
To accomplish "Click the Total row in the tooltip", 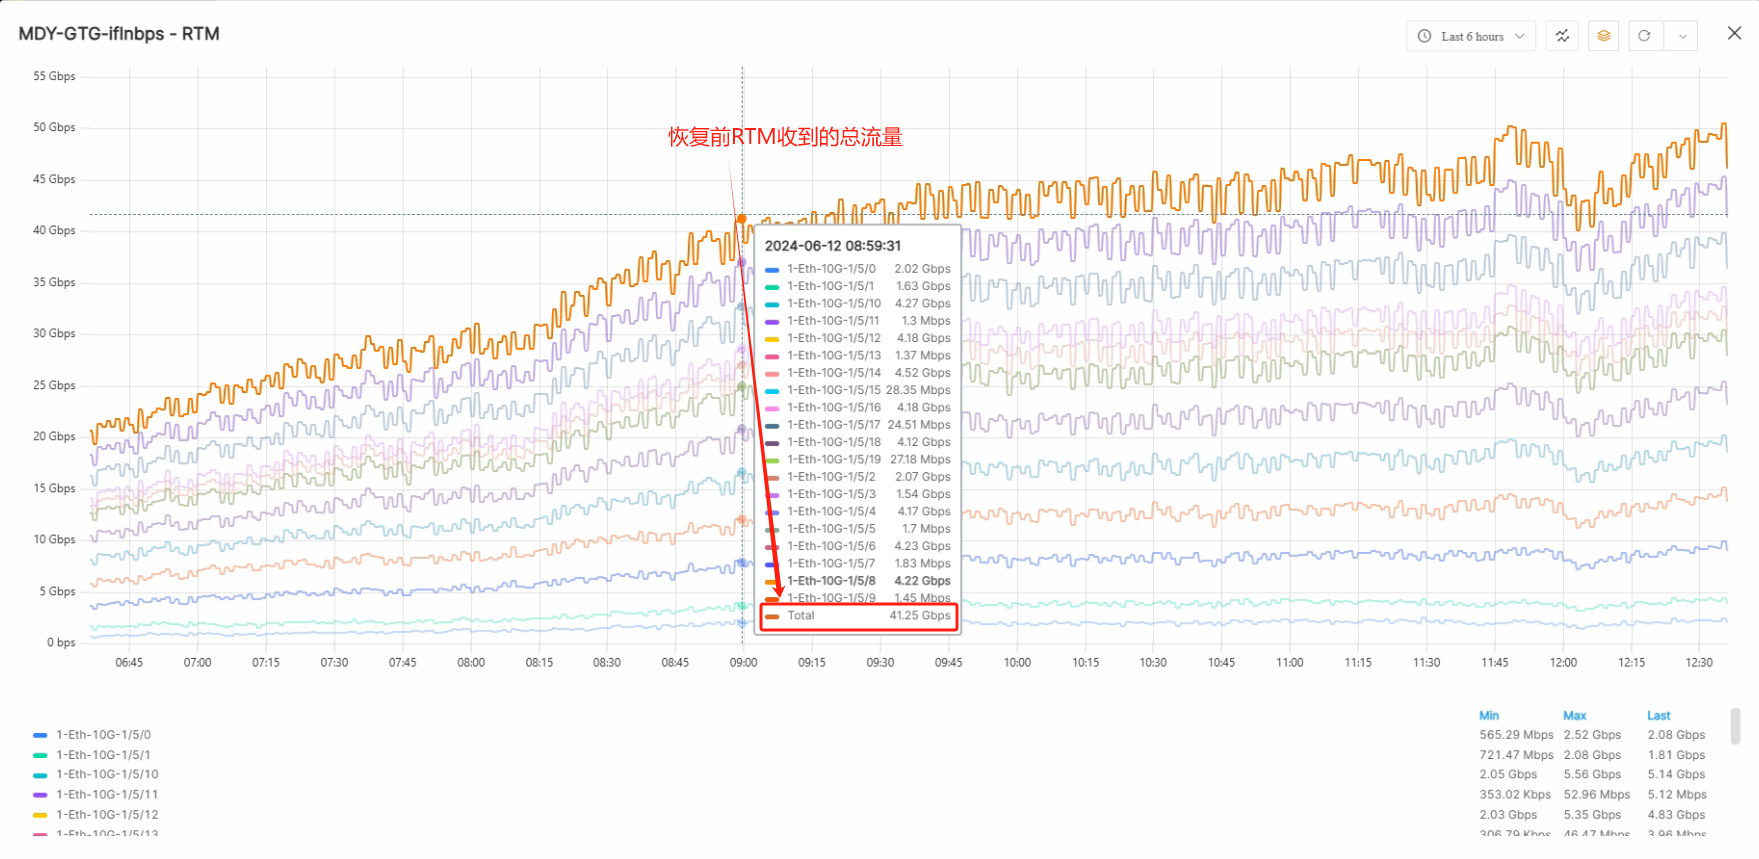I will pos(859,616).
